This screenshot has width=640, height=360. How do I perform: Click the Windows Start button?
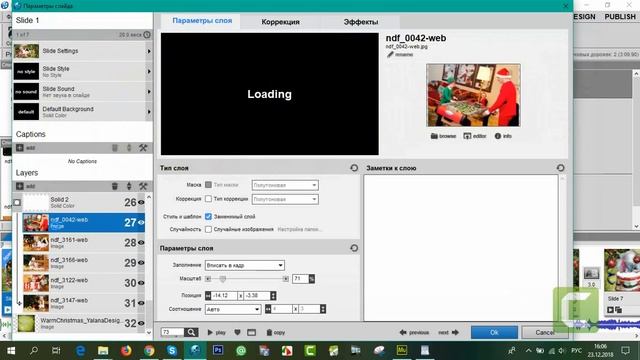11,350
